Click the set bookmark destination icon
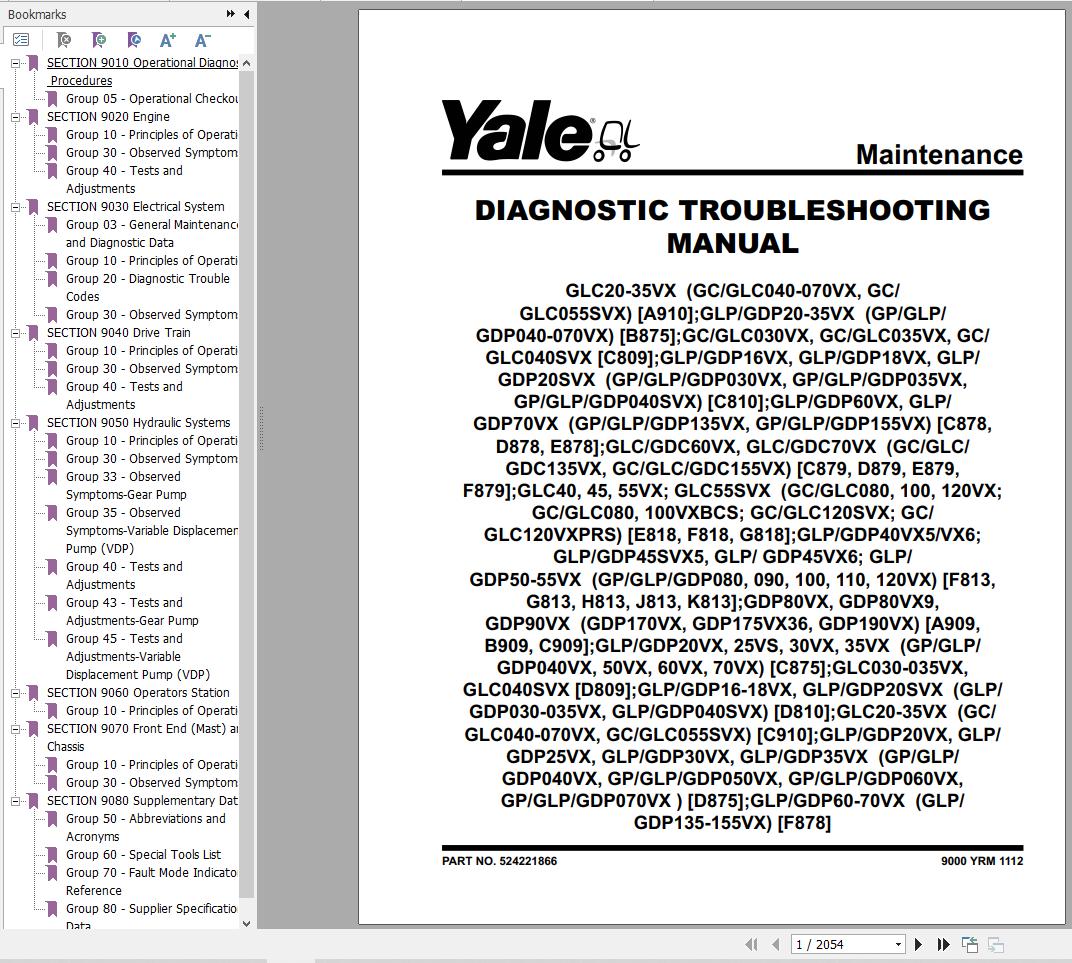This screenshot has height=963, width=1072. click(134, 40)
